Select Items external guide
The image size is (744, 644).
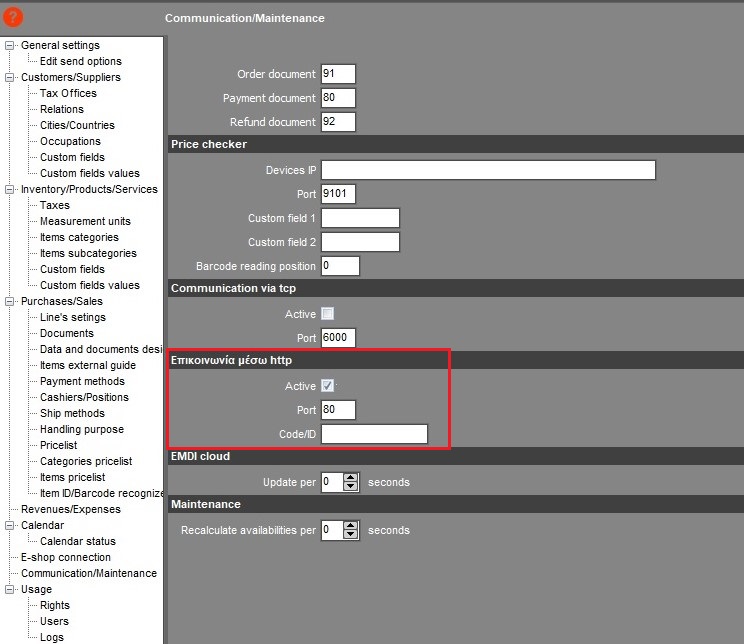(88, 365)
